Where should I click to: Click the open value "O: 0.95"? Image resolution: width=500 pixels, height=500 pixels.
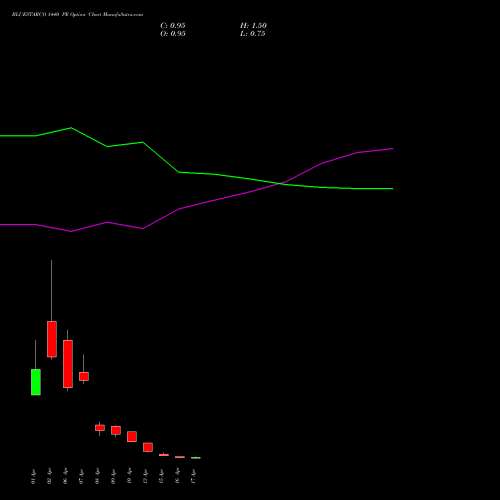(x=173, y=34)
